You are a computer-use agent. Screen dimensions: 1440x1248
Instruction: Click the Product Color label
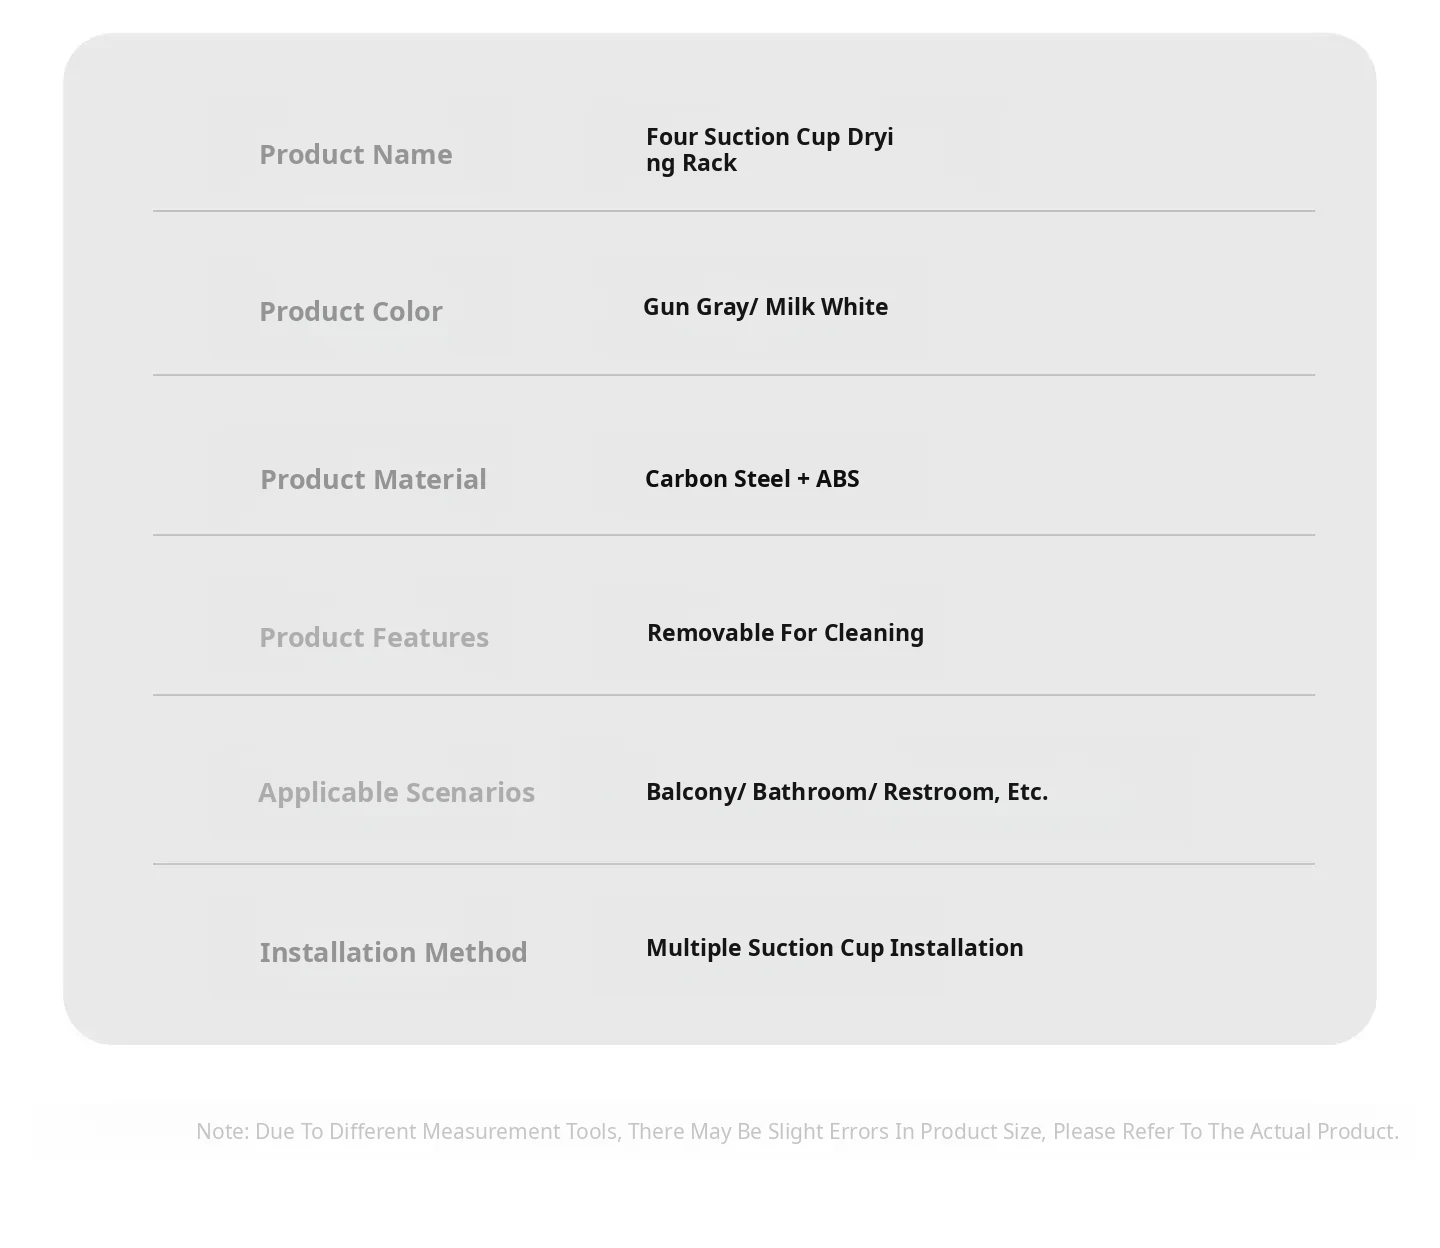pos(350,311)
